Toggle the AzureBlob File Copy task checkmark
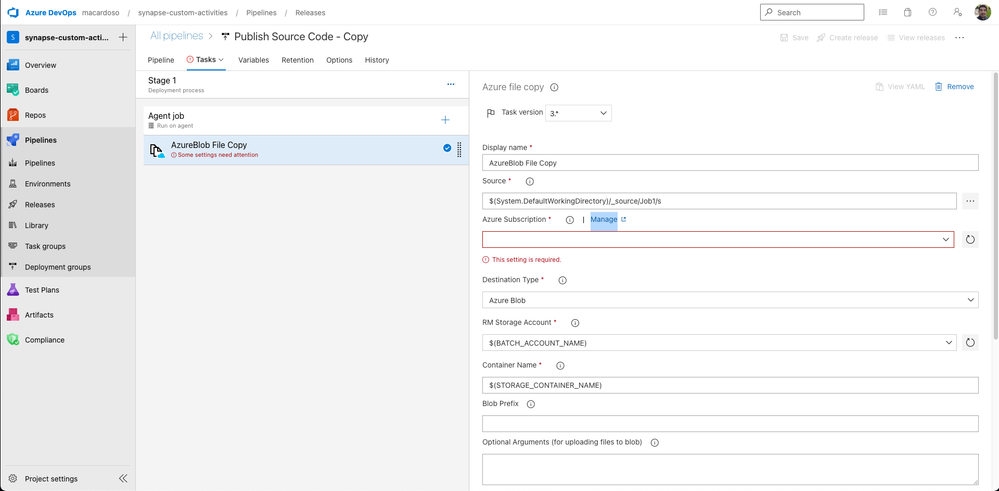Image resolution: width=999 pixels, height=491 pixels. pyautogui.click(x=447, y=148)
